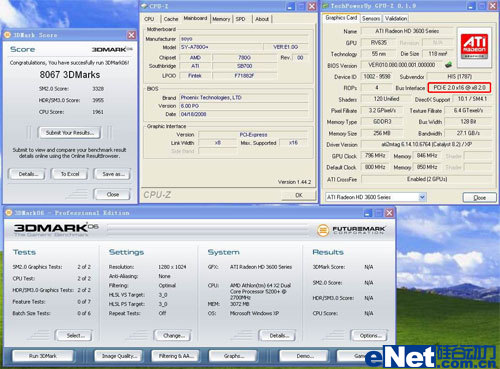Click the Close button in GPU-Z
Viewport: 500px width, 369px height.
click(479, 197)
